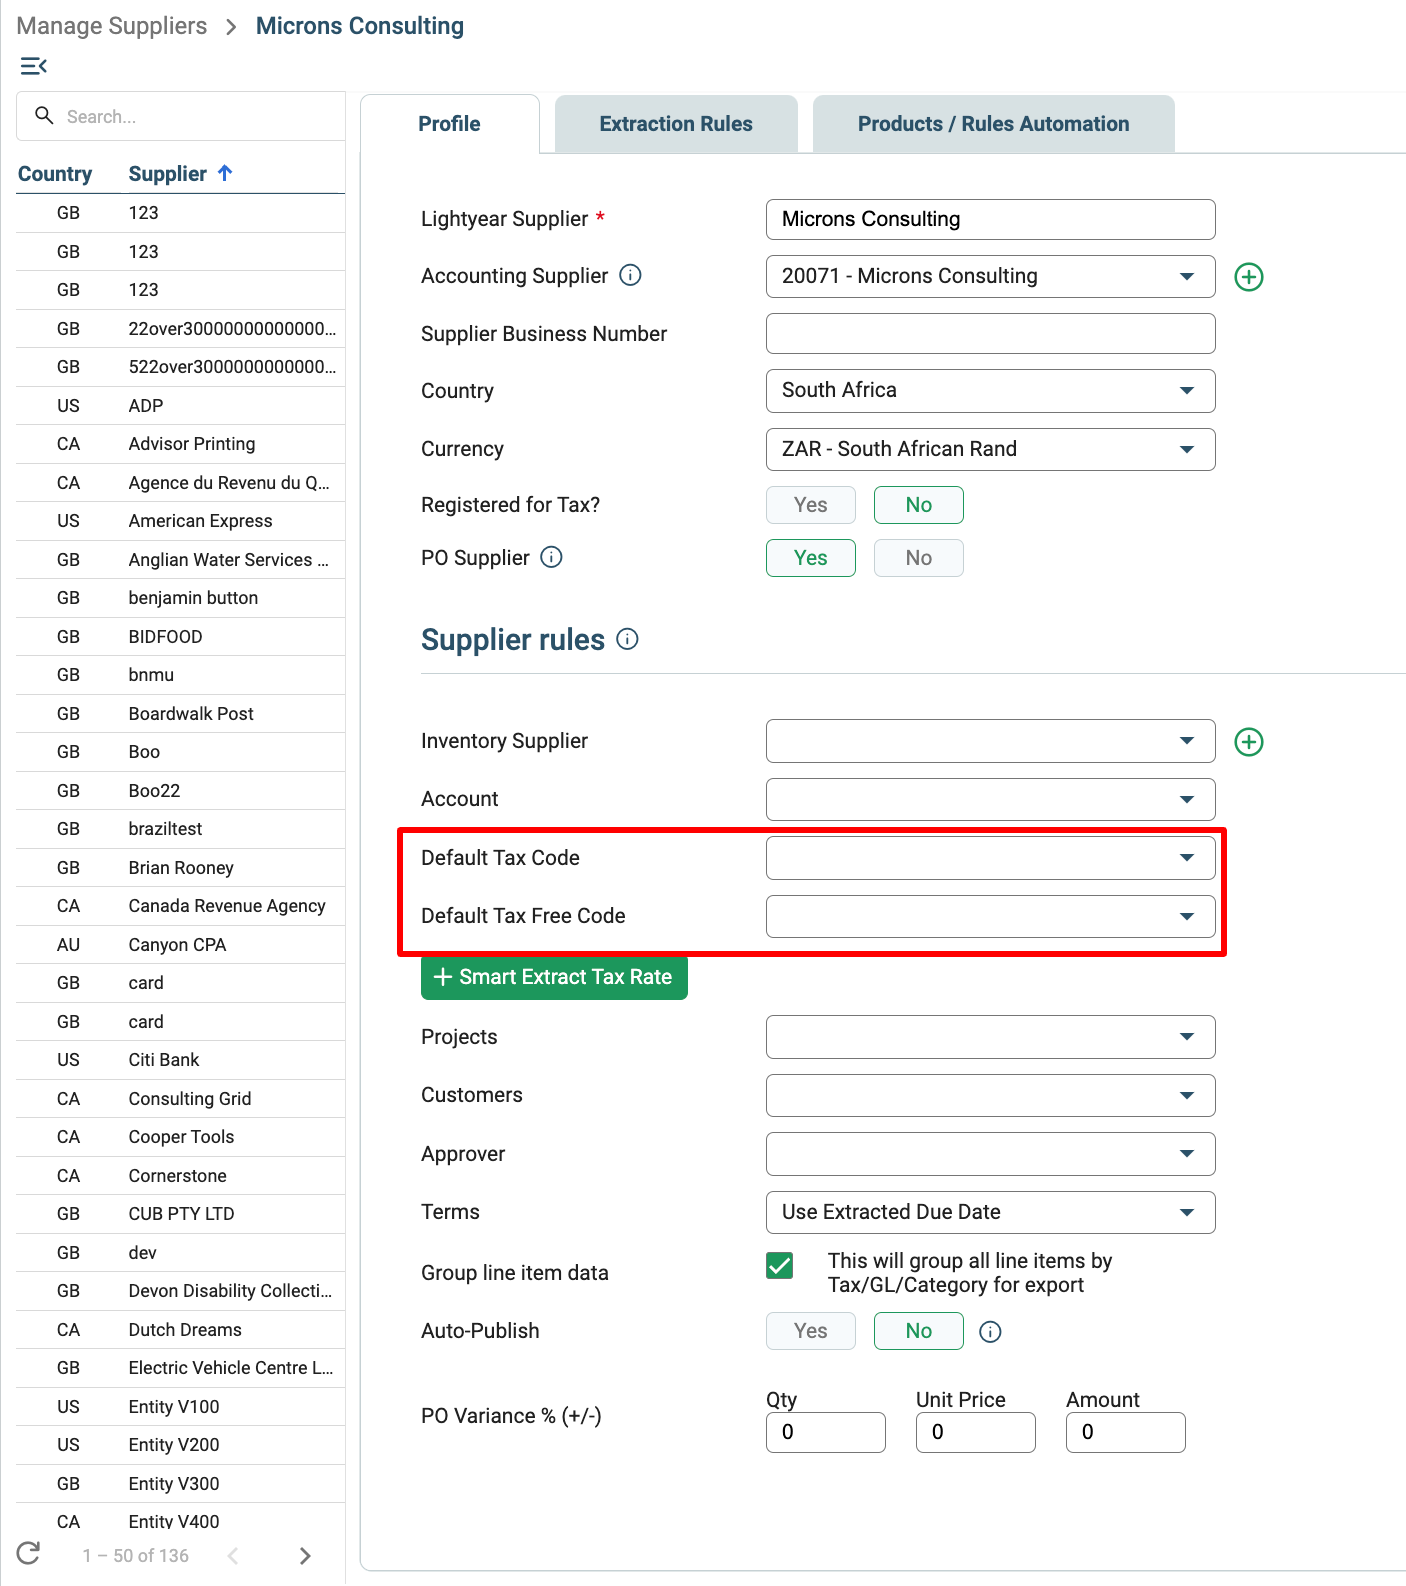Select supplier Consulting Grid
The width and height of the screenshot is (1406, 1586).
coord(181,1099)
